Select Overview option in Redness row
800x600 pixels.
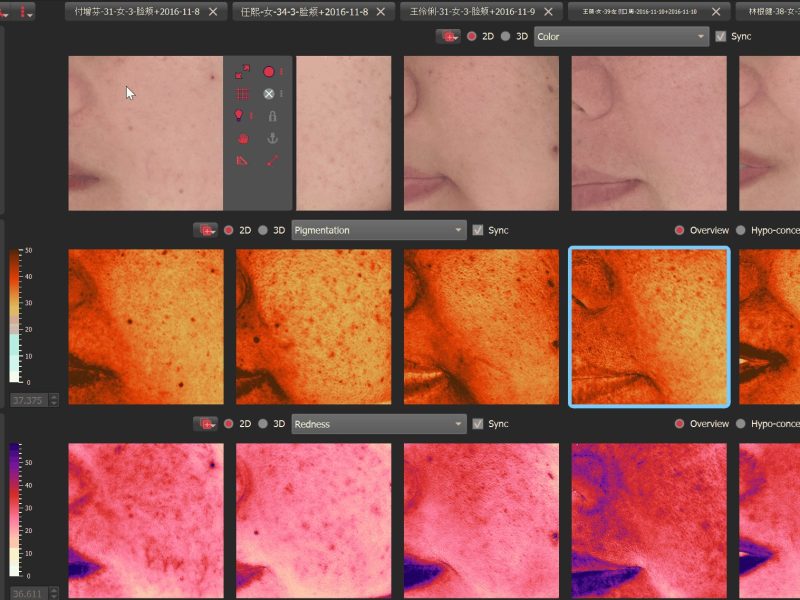[x=680, y=424]
